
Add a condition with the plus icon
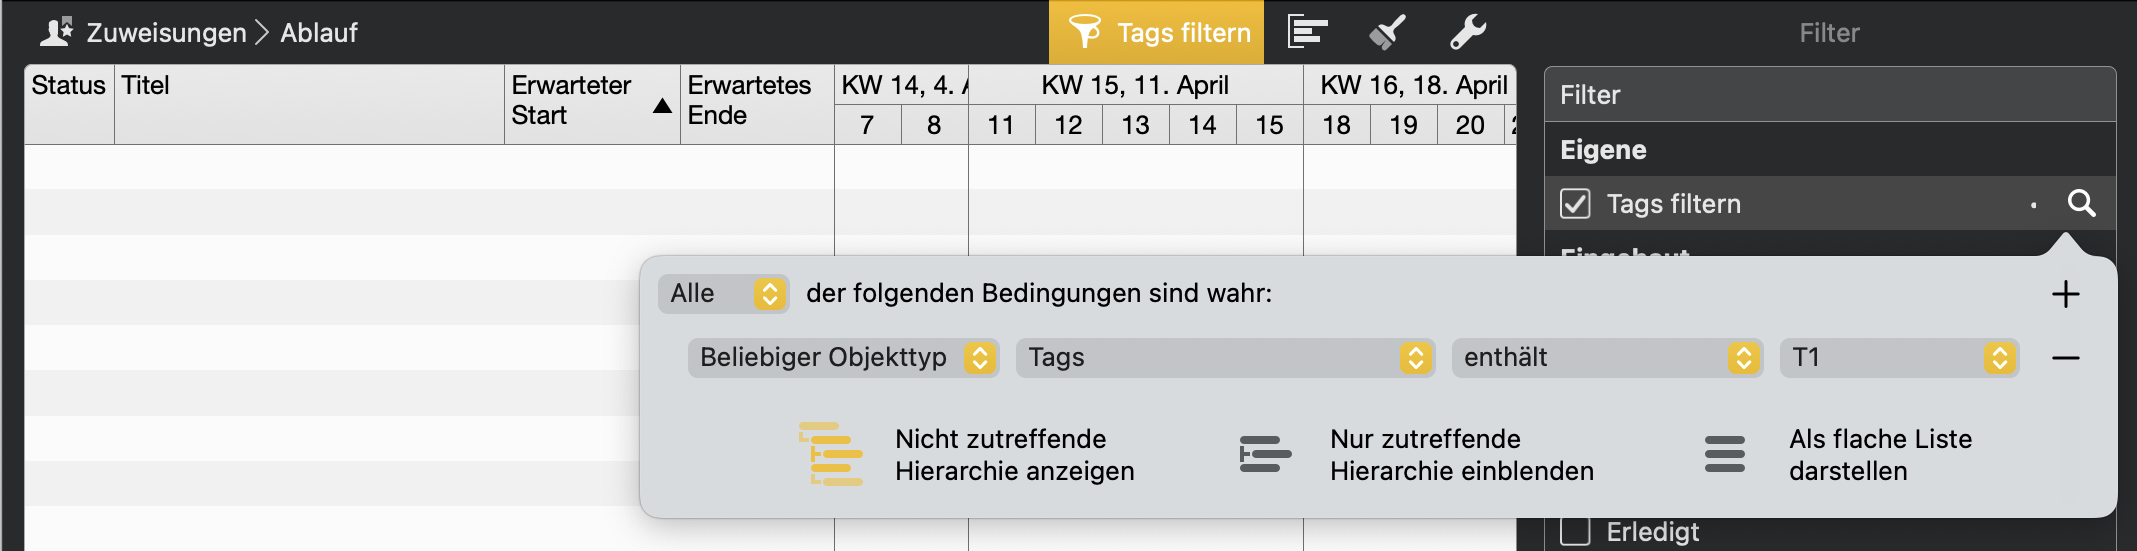click(2065, 294)
